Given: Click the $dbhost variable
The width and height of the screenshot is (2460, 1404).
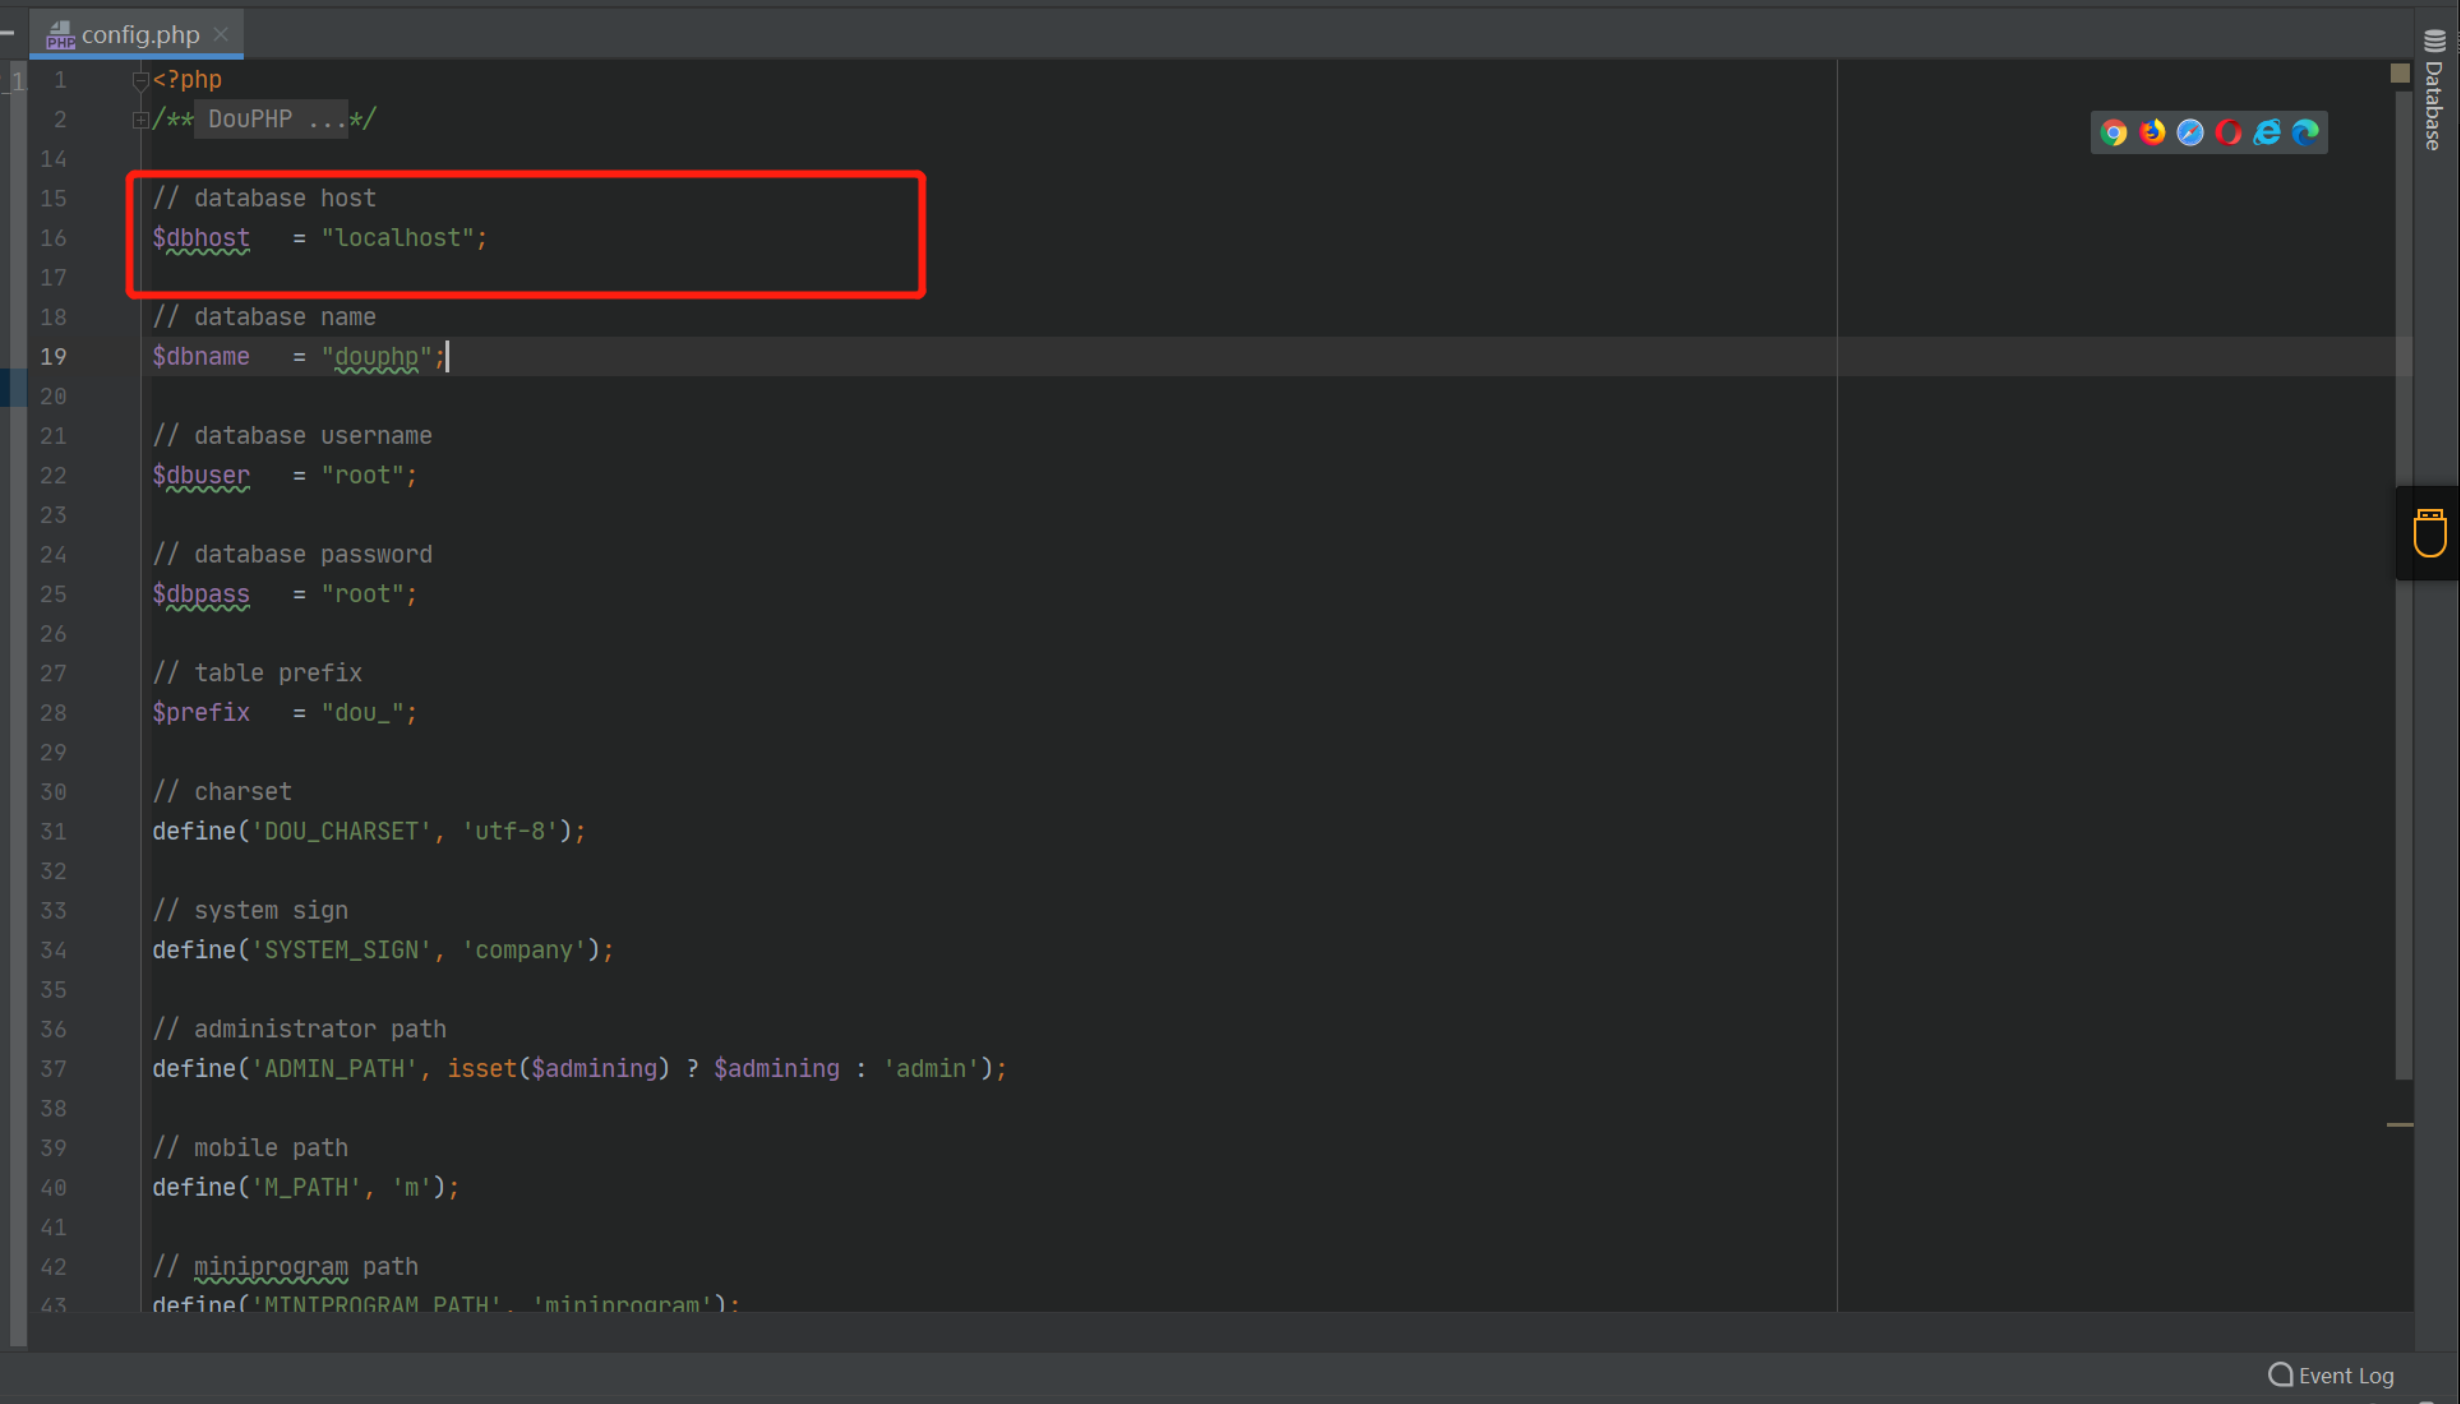Looking at the screenshot, I should (201, 238).
